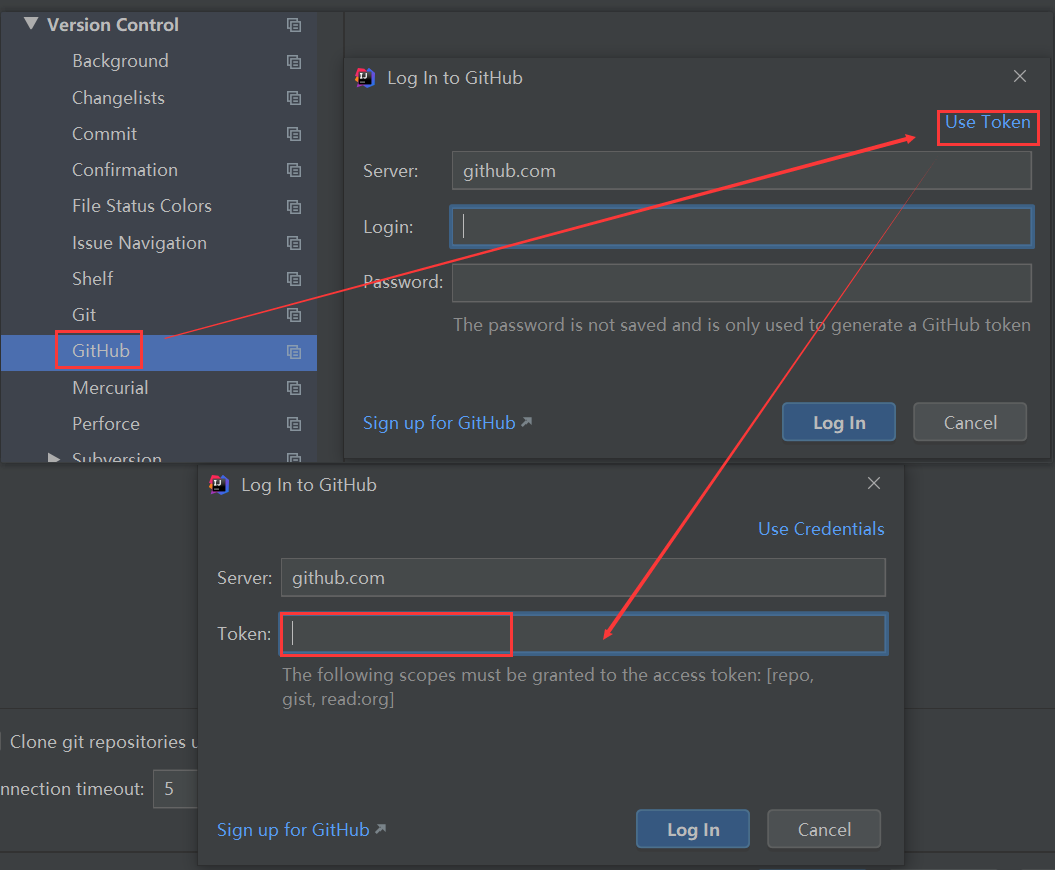Focus the Login input field
Viewport: 1055px width, 870px height.
[x=741, y=227]
